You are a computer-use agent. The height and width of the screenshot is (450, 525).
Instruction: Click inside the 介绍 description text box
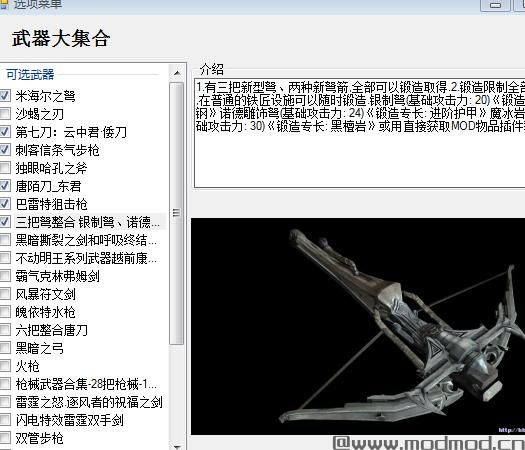coord(360,133)
